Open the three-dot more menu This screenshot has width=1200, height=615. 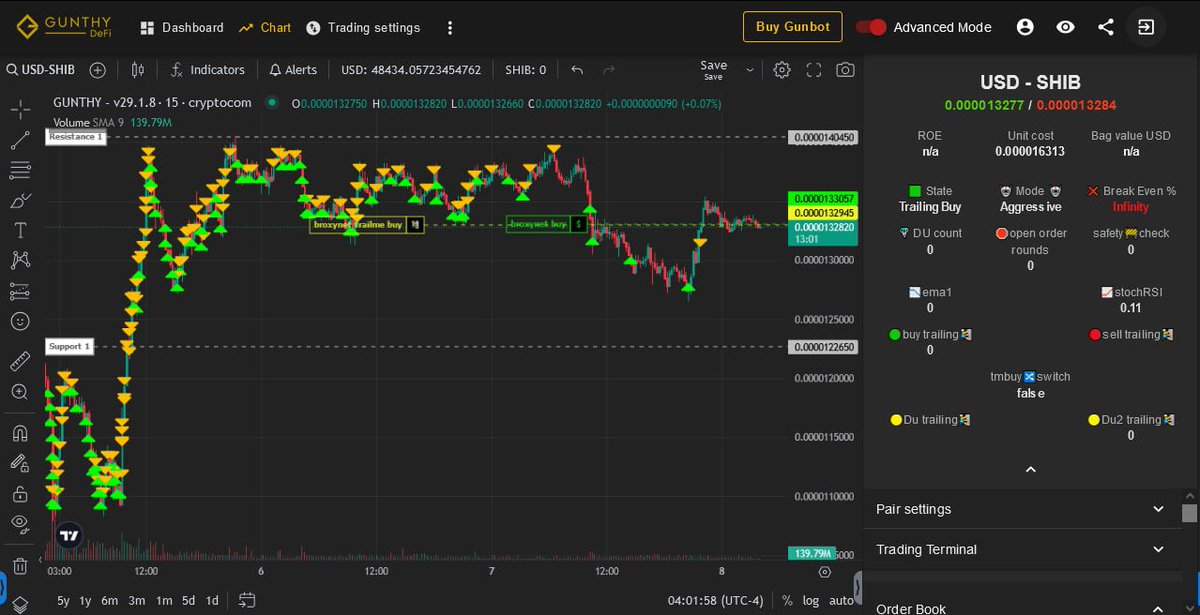pos(450,27)
